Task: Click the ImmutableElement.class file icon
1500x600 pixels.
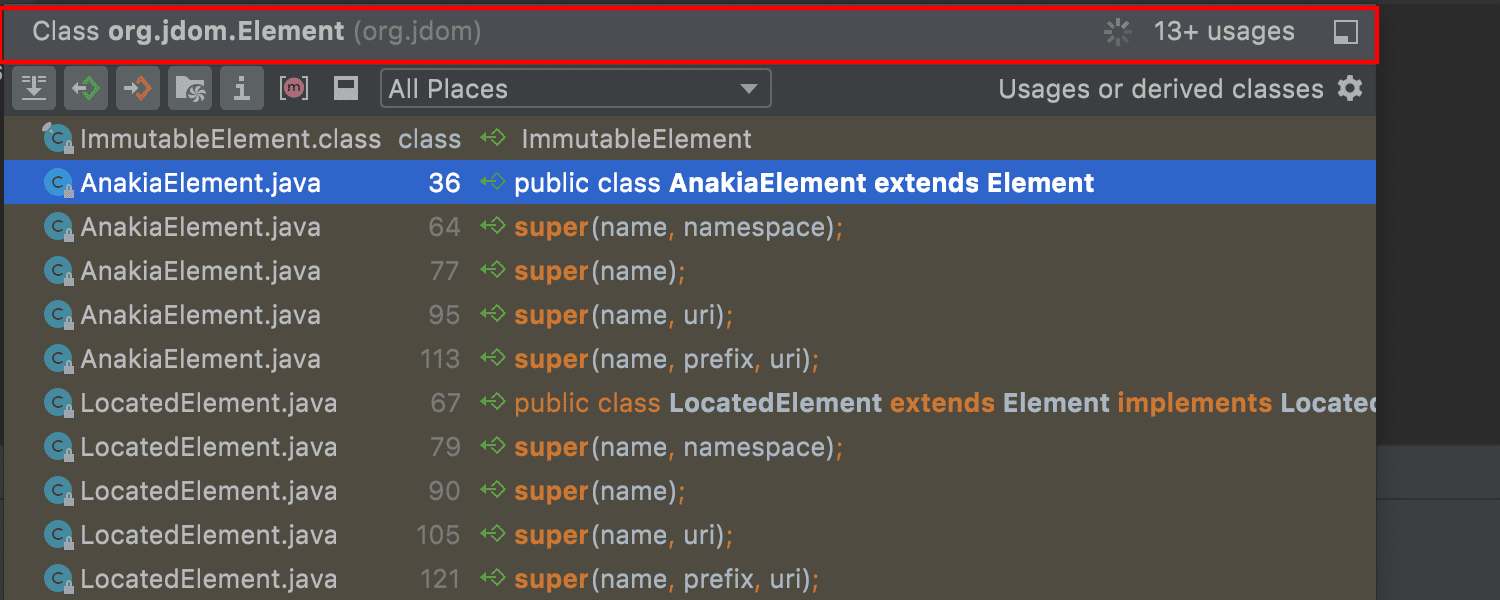Action: [x=58, y=139]
